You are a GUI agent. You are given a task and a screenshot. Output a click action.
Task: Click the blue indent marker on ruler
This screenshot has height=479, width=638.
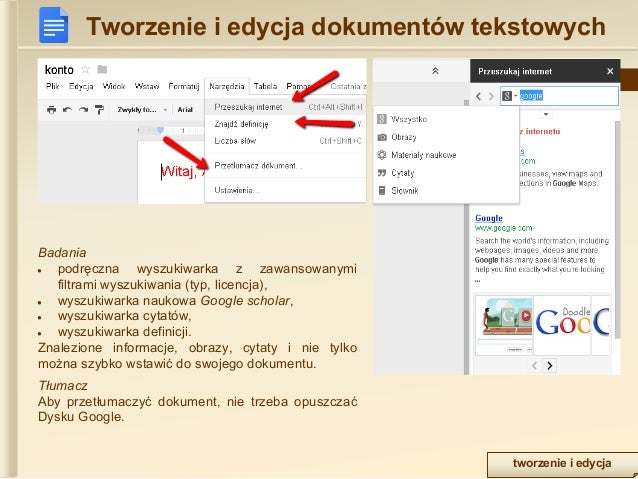pos(160,130)
